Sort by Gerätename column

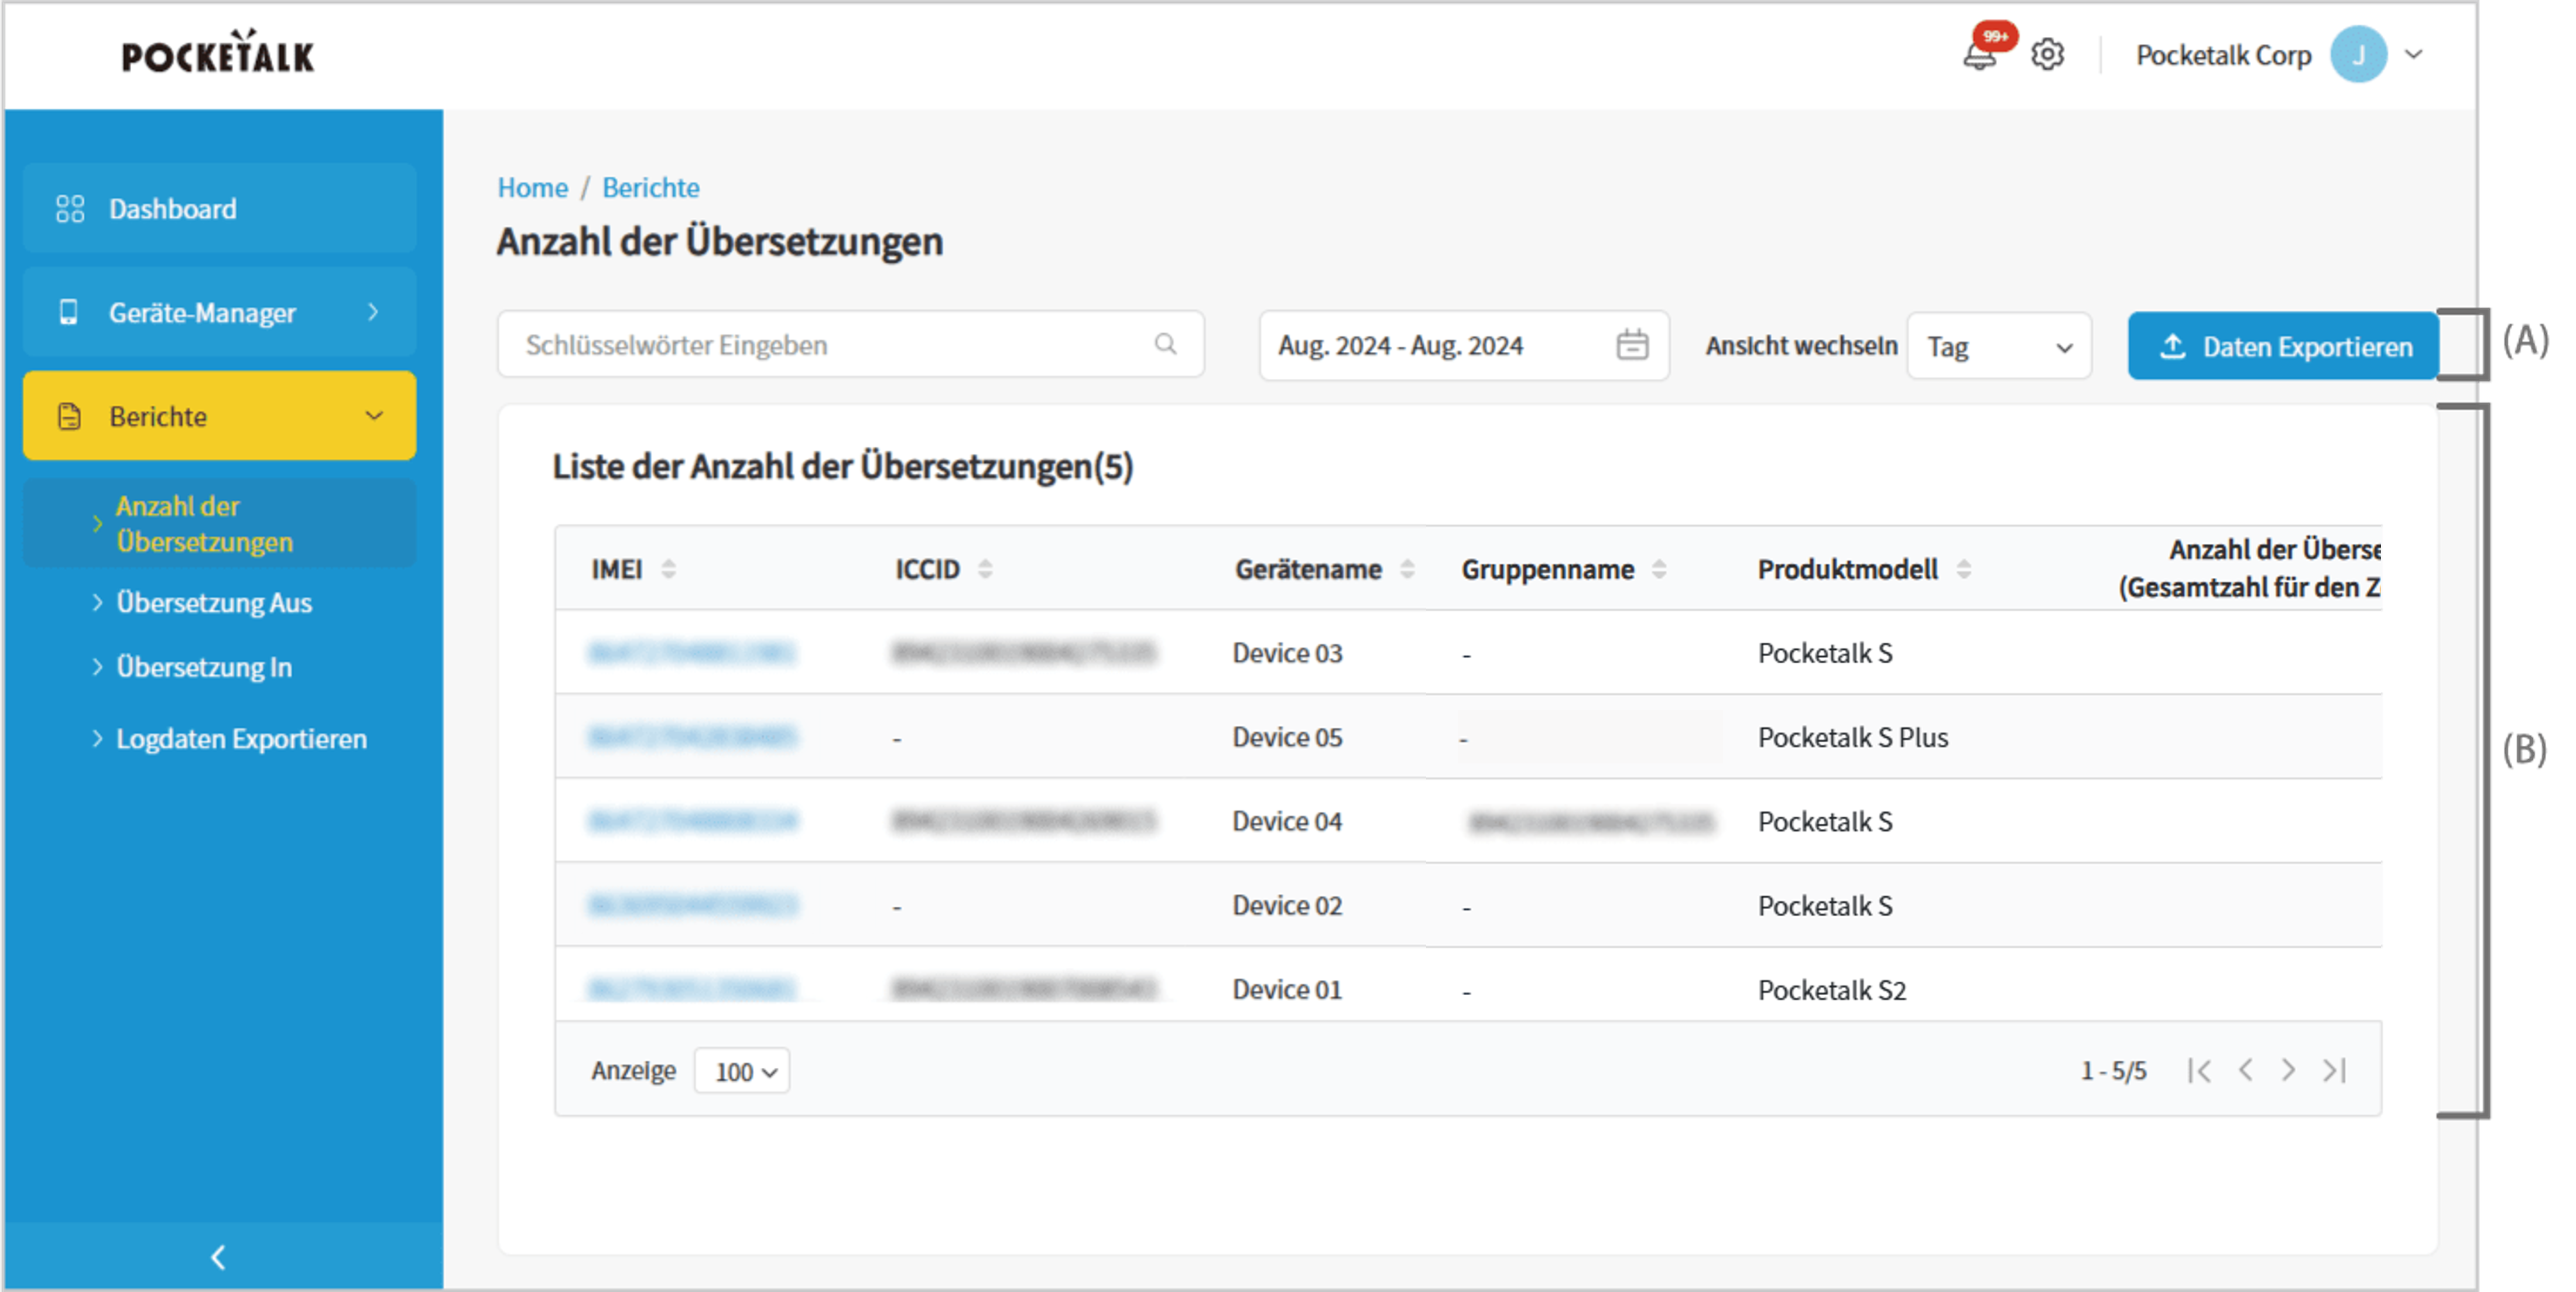(1407, 569)
